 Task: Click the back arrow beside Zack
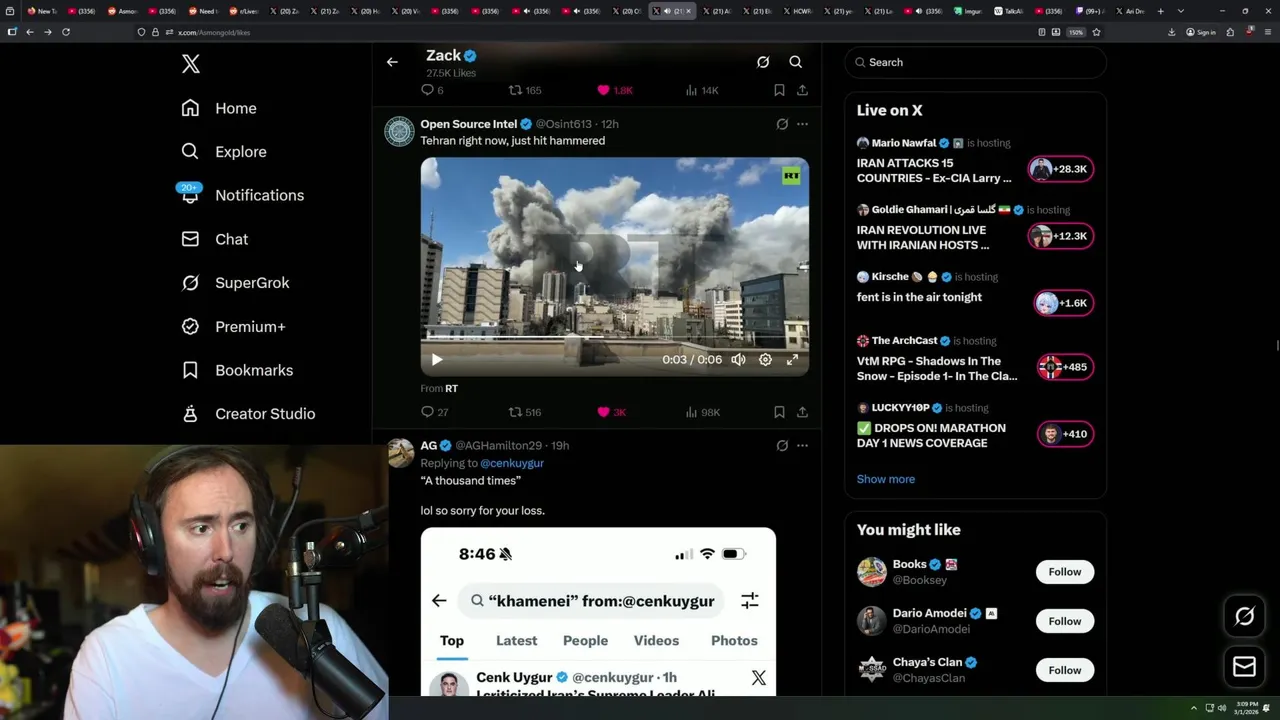392,62
